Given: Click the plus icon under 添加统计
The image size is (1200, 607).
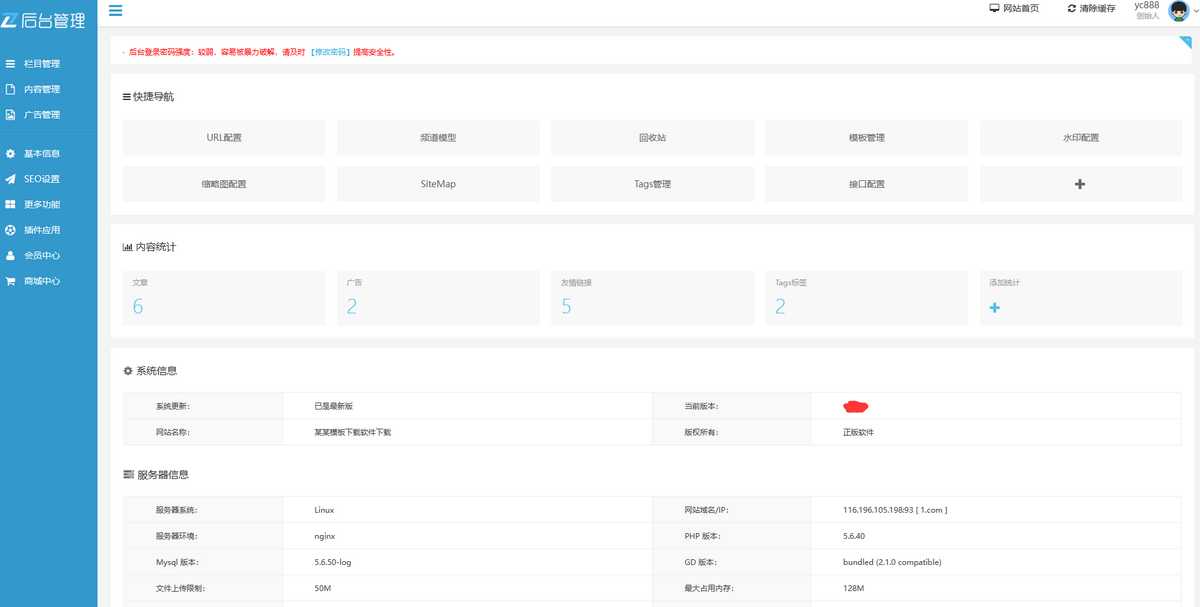Looking at the screenshot, I should click(994, 308).
